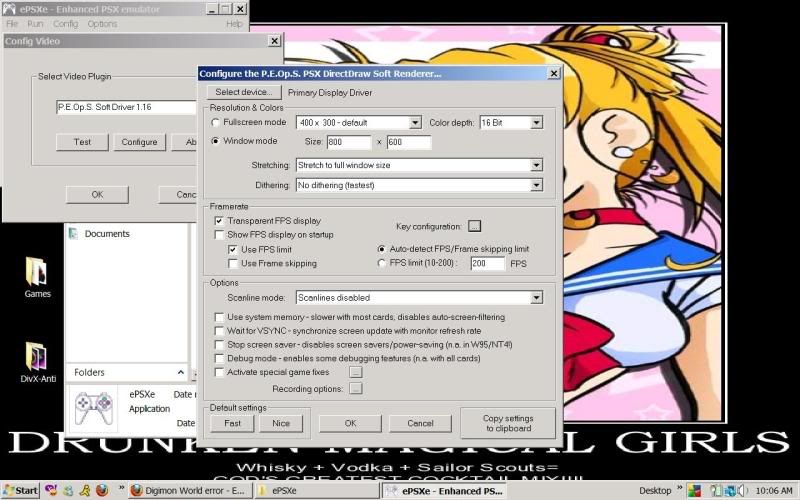
Task: Enable Stop screen saver checkbox
Action: pyautogui.click(x=219, y=344)
